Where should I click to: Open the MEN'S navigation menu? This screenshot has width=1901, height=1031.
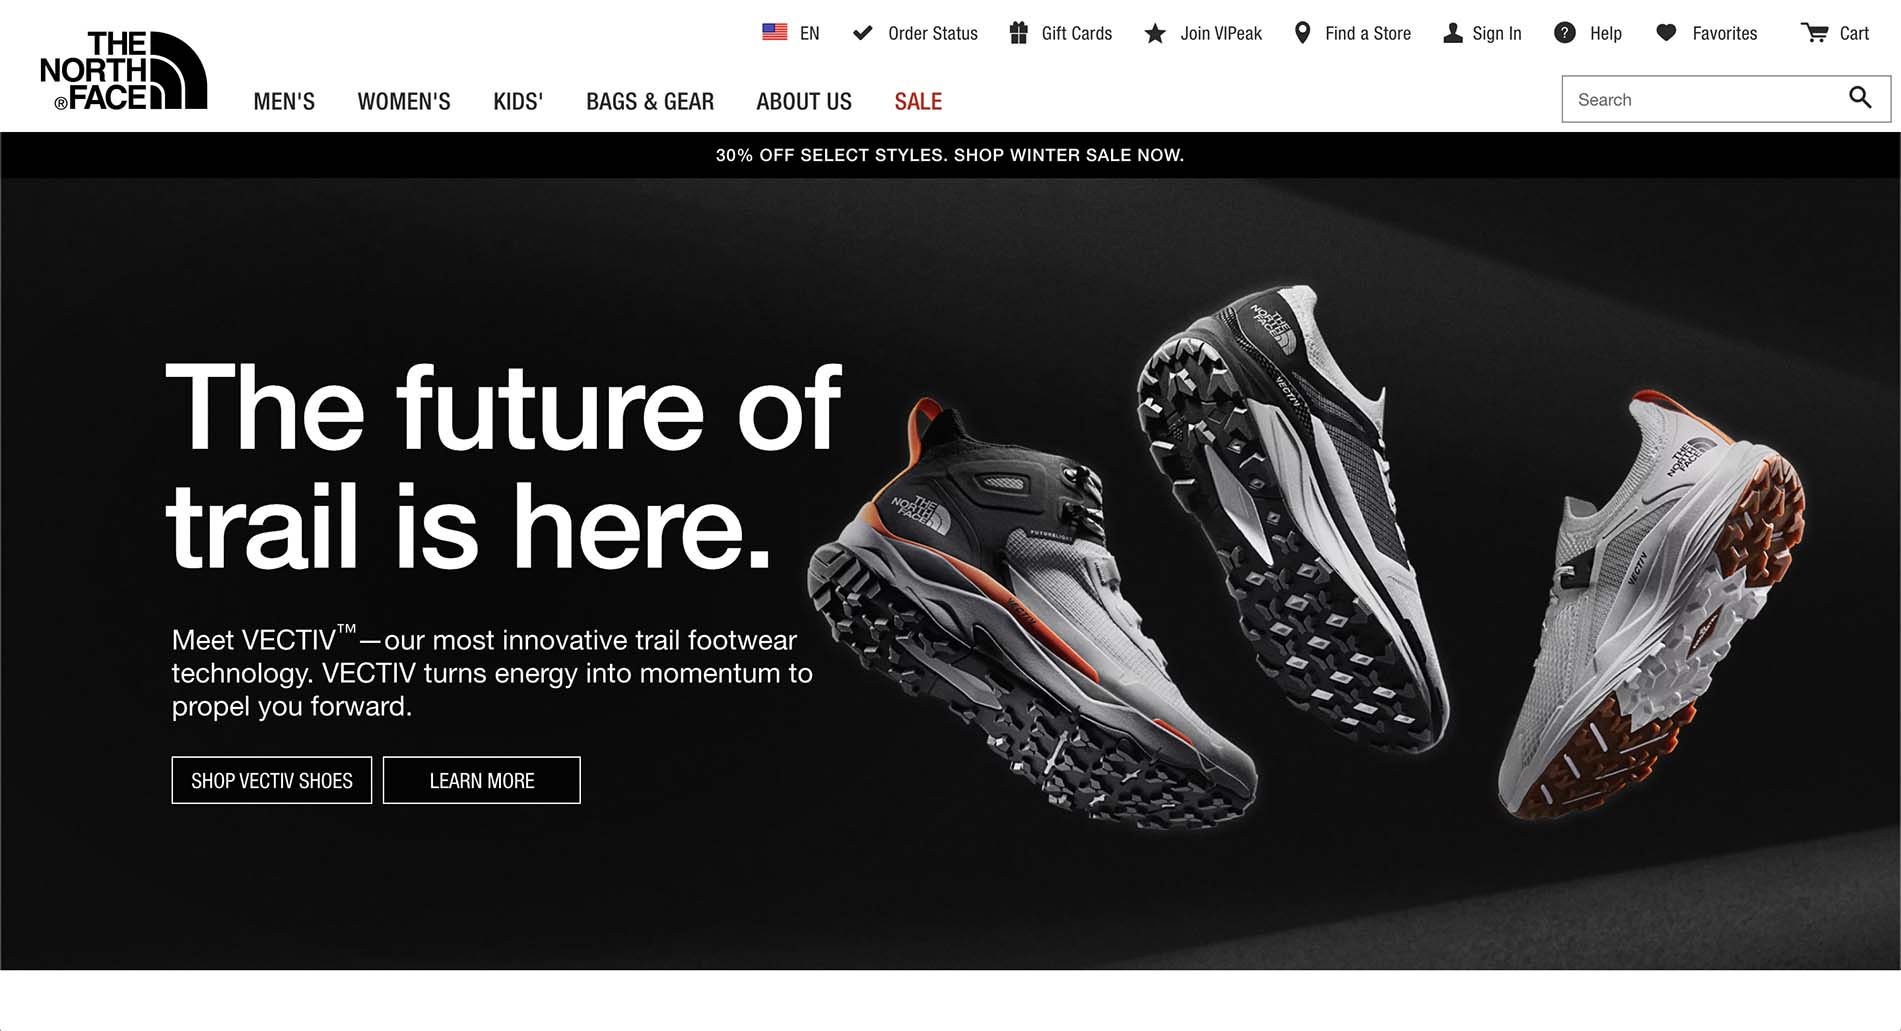(284, 101)
